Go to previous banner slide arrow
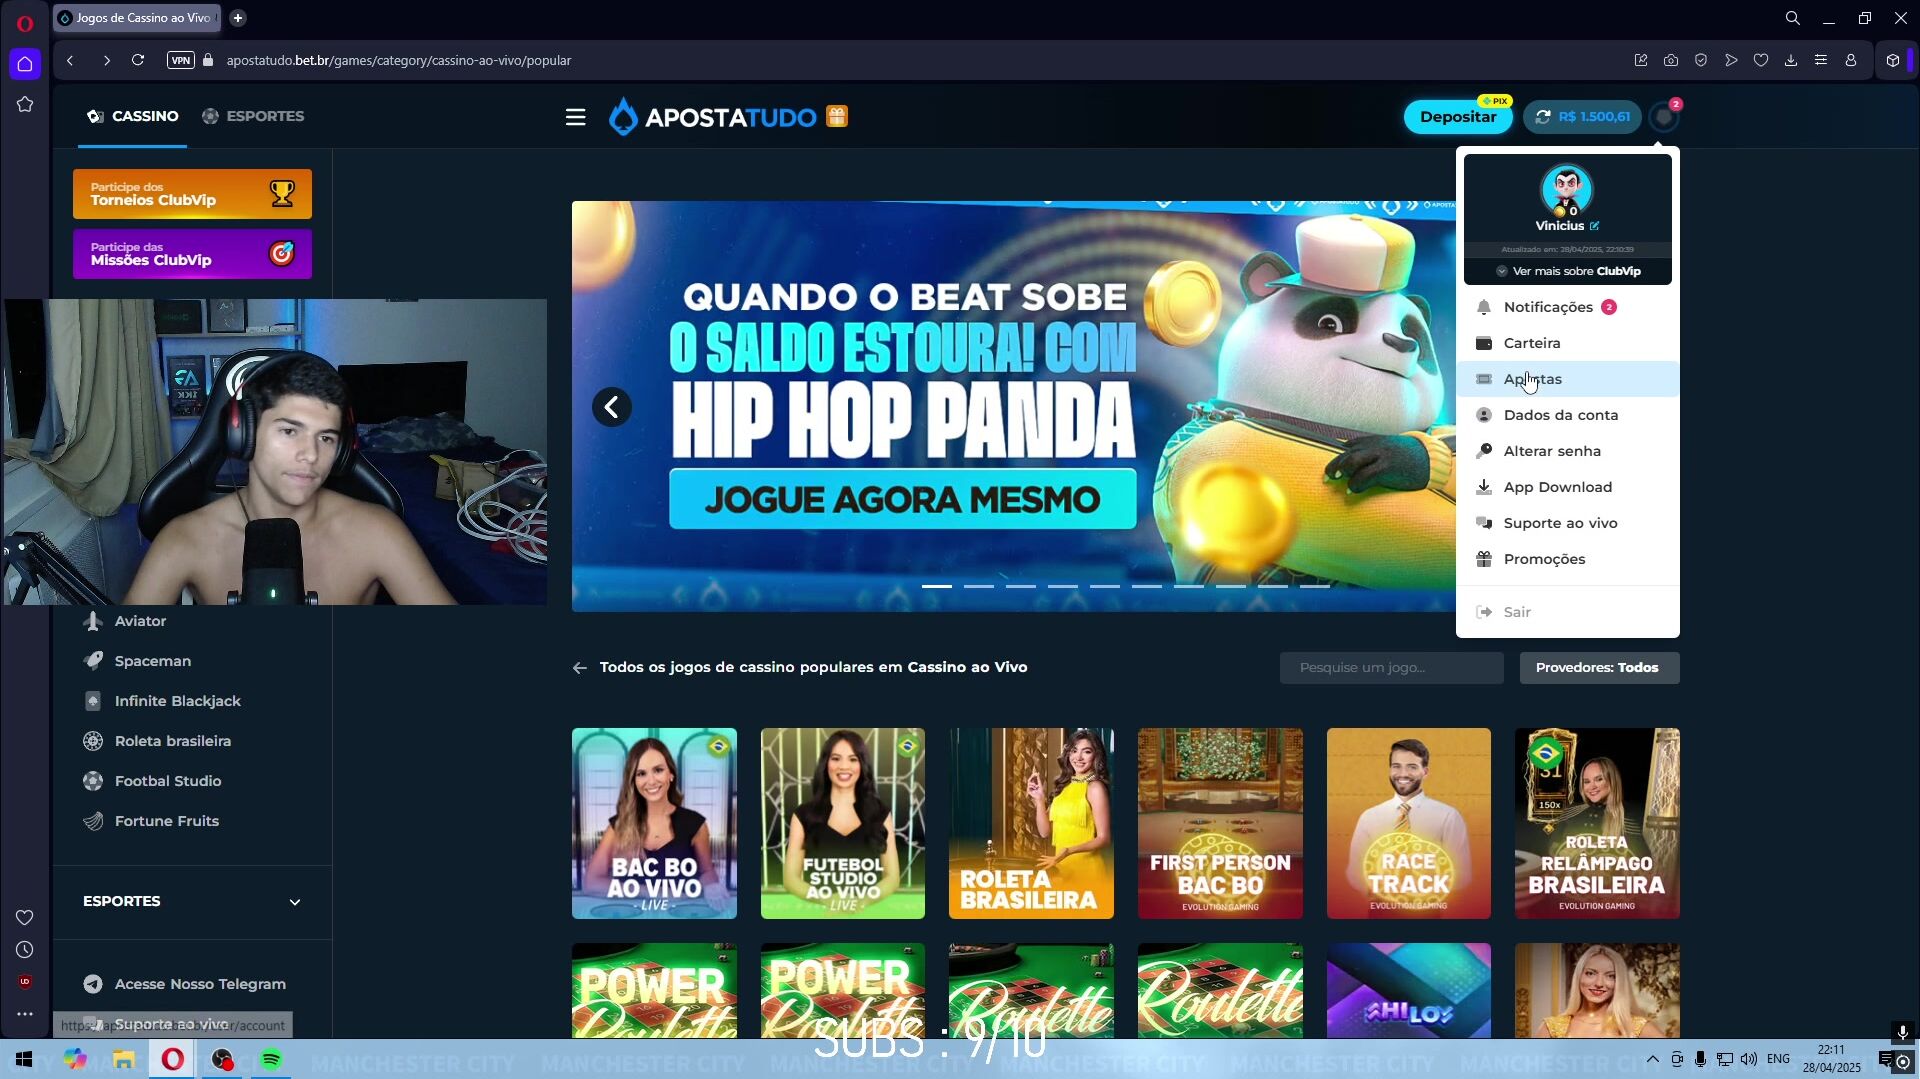 612,407
